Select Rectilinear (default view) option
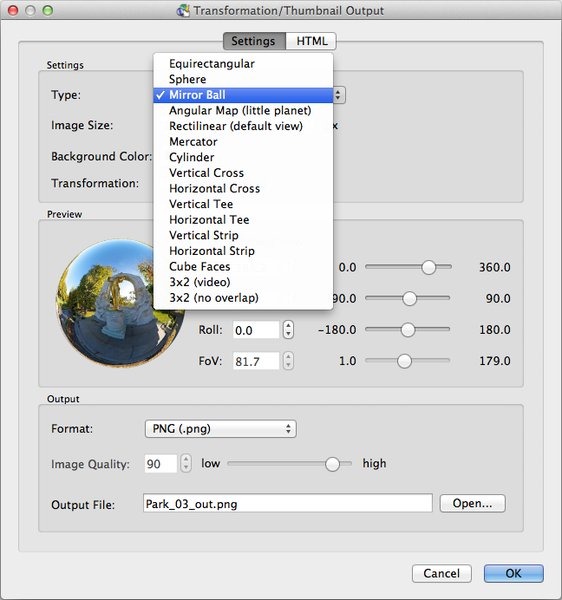This screenshot has width=562, height=600. click(243, 126)
